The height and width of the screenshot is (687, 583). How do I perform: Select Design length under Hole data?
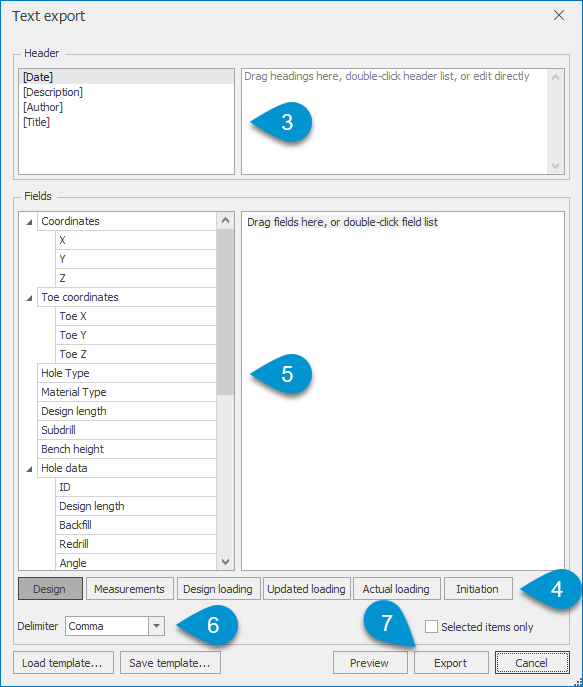136,506
